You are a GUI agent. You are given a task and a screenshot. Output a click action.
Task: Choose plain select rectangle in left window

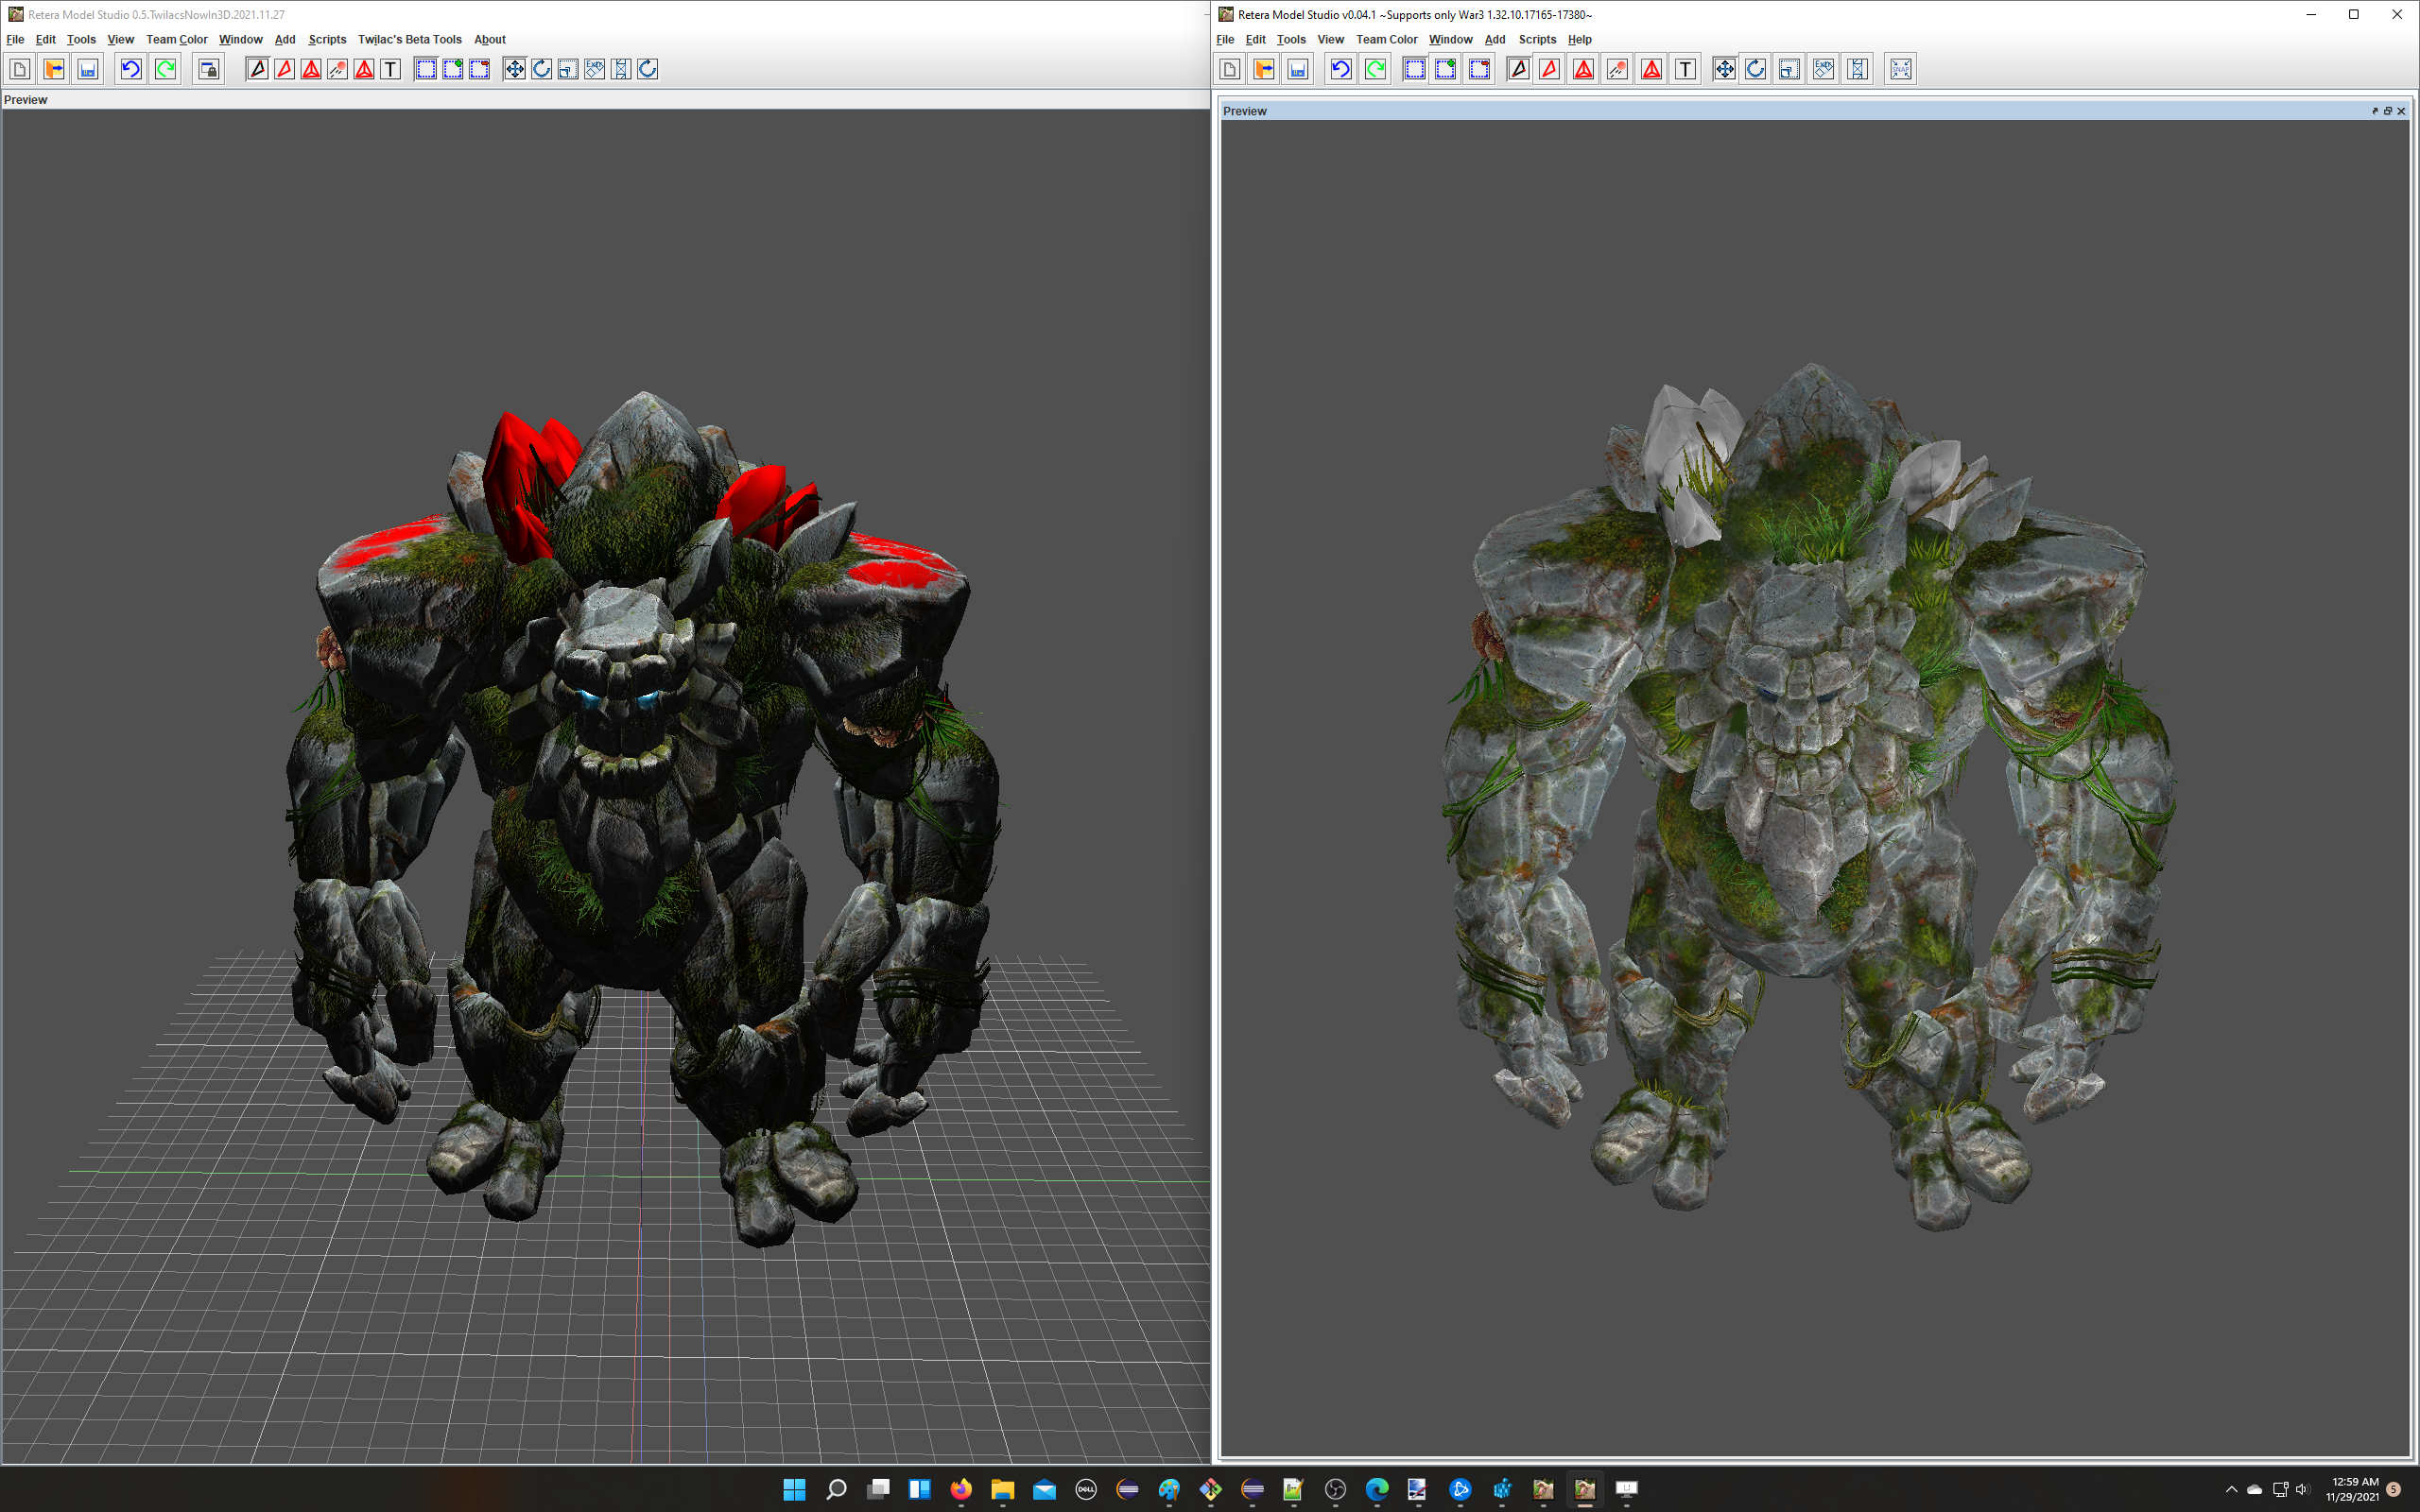click(x=426, y=69)
